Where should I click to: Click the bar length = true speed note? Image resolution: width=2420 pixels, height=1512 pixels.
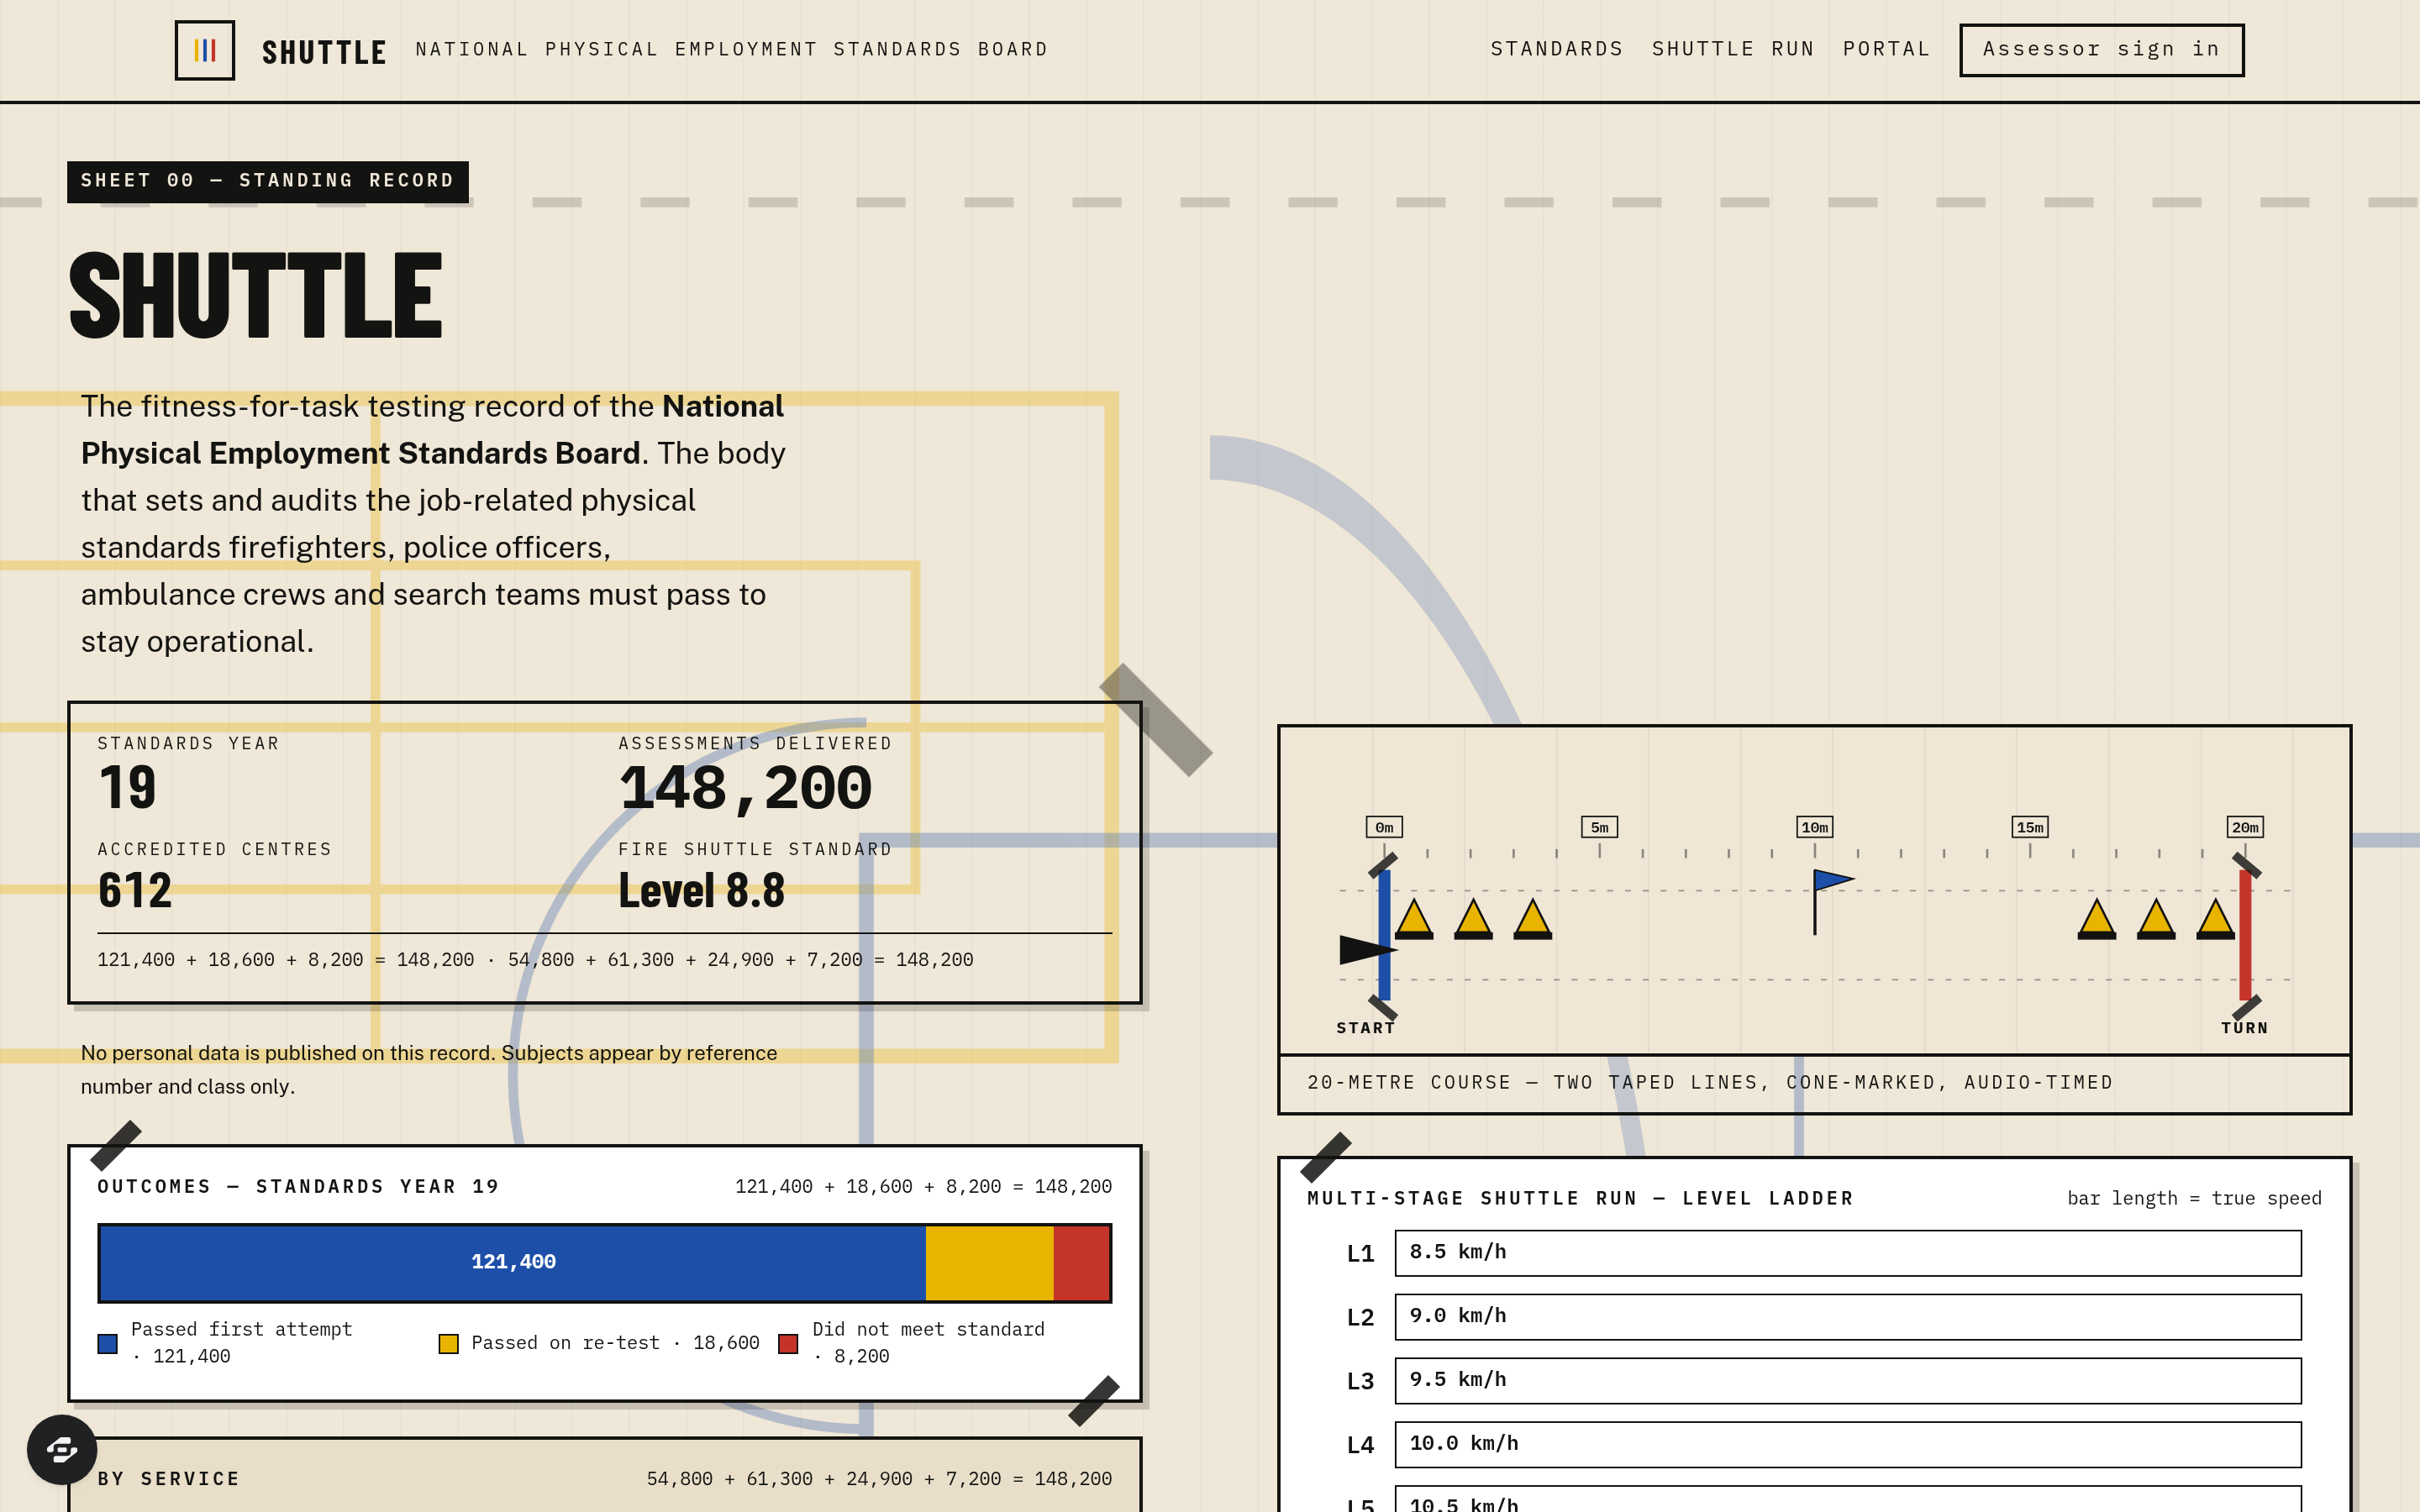(2193, 1198)
